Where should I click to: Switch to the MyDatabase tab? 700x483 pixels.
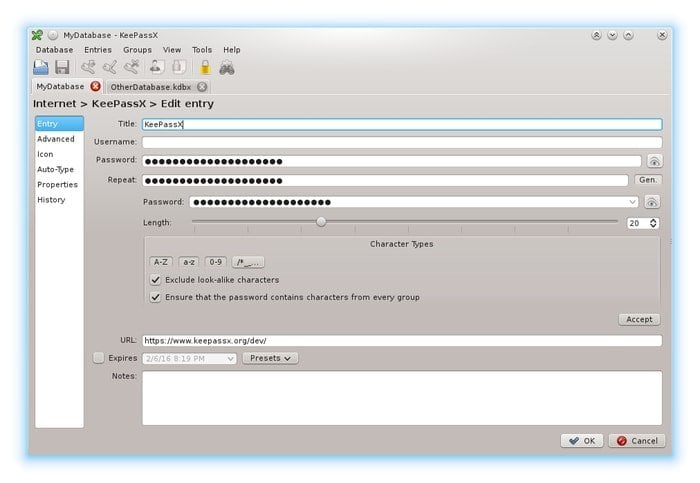point(60,86)
